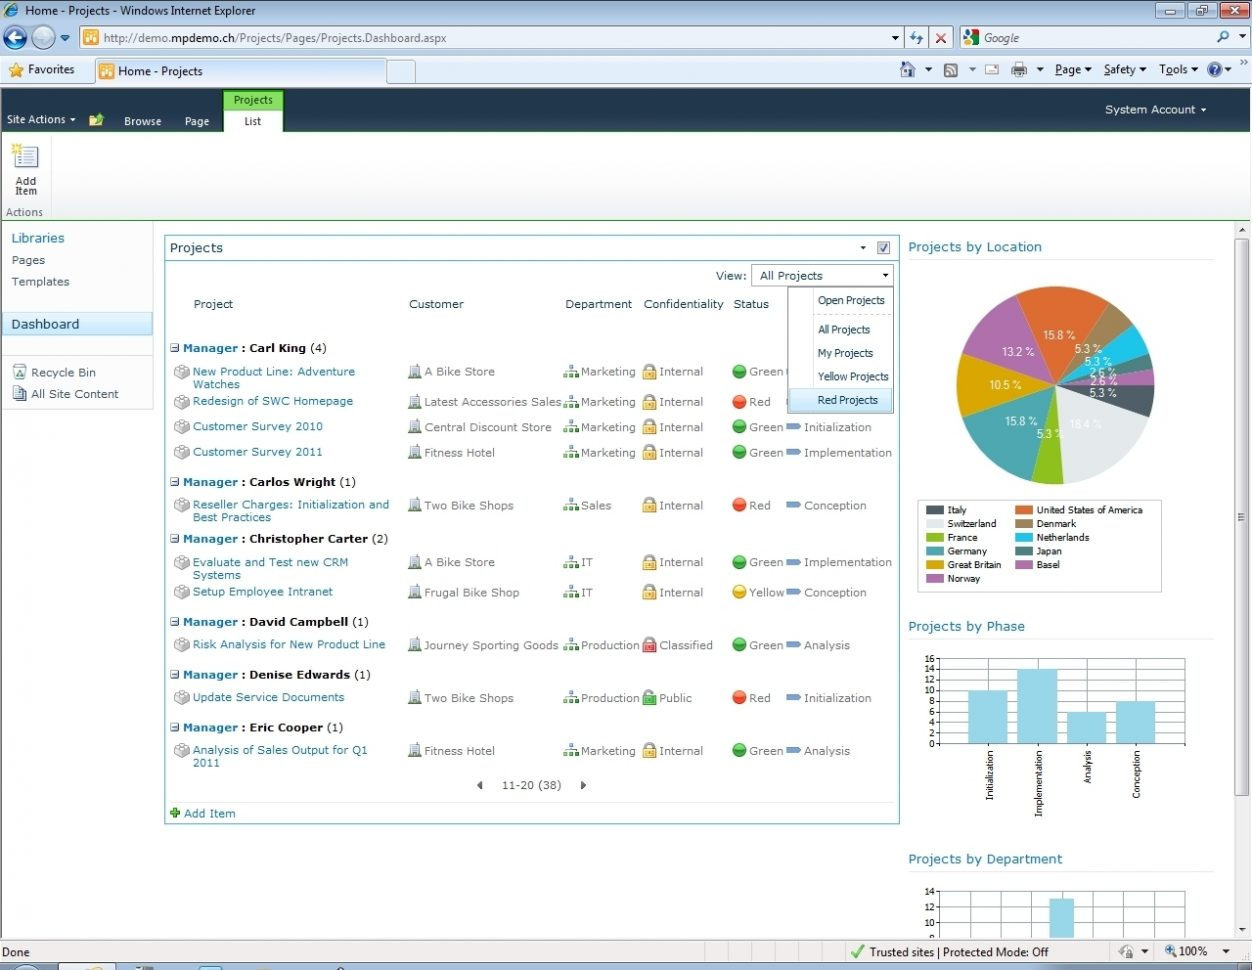Click the All Site Content icon
Image resolution: width=1252 pixels, height=970 pixels.
point(19,393)
